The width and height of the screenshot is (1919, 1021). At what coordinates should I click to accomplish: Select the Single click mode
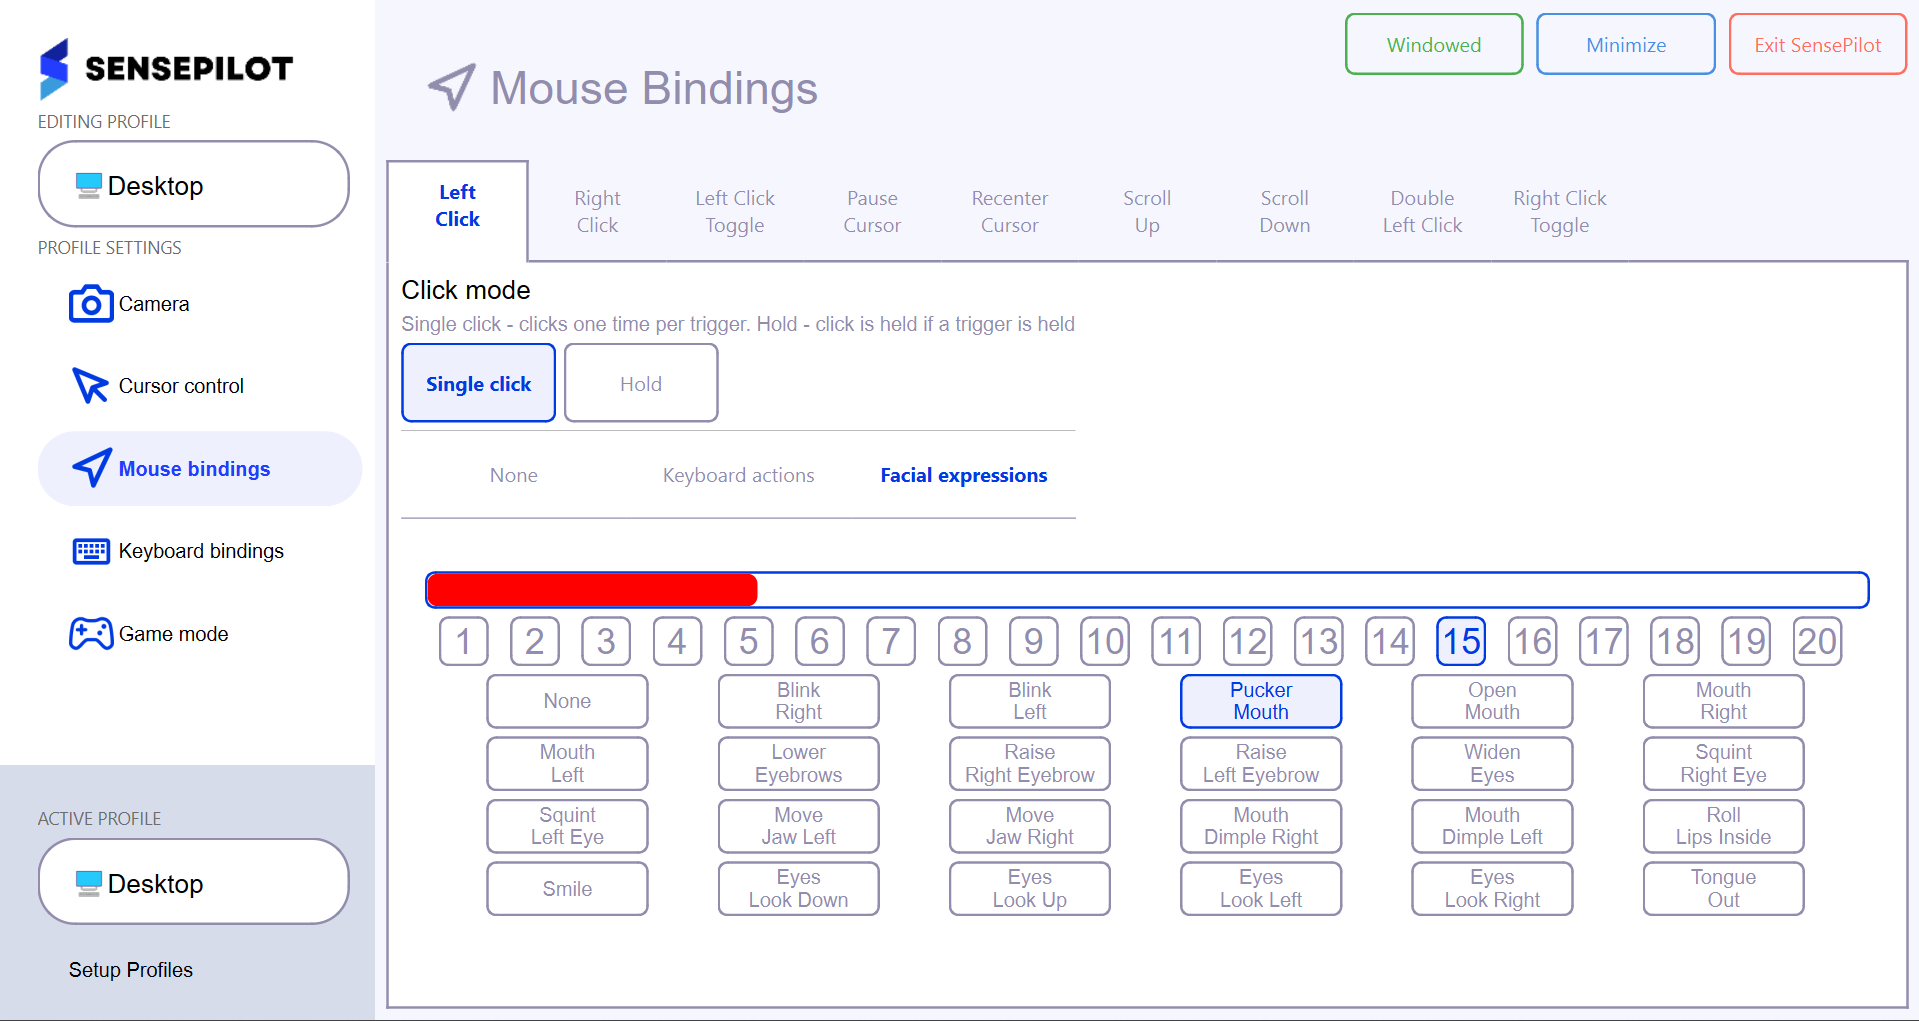[x=478, y=384]
